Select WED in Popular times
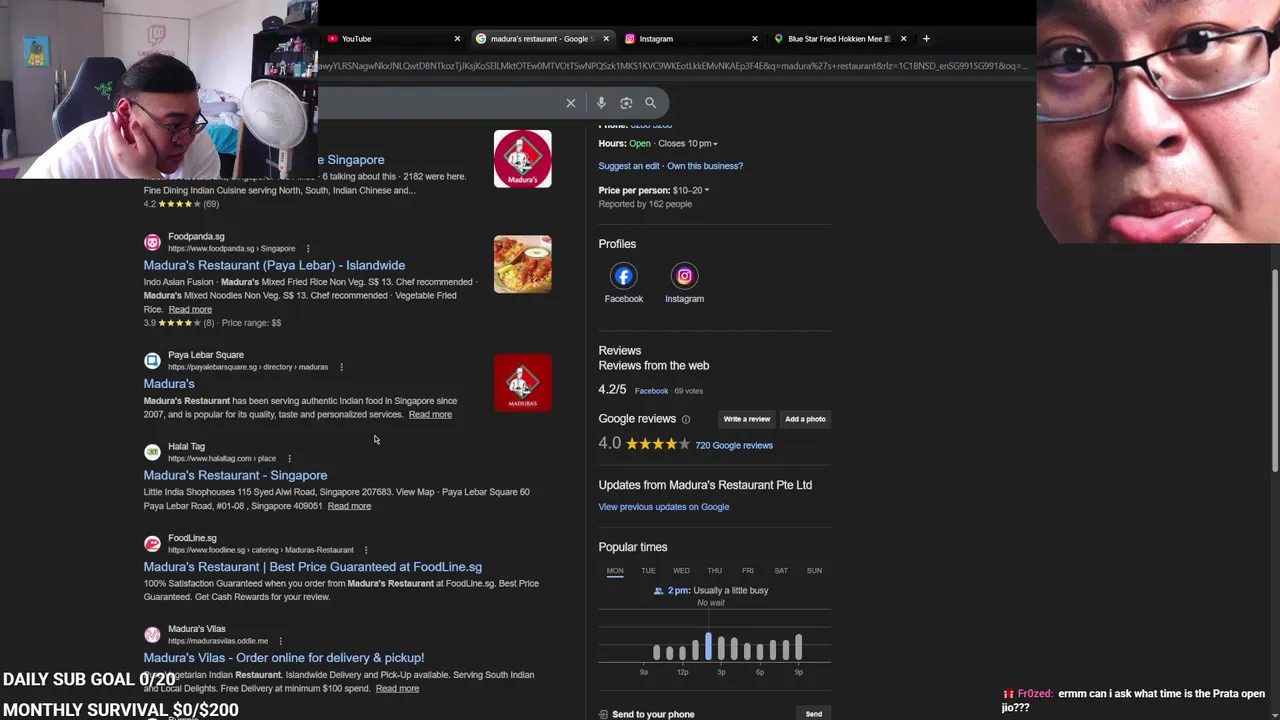Image resolution: width=1280 pixels, height=720 pixels. [x=681, y=570]
